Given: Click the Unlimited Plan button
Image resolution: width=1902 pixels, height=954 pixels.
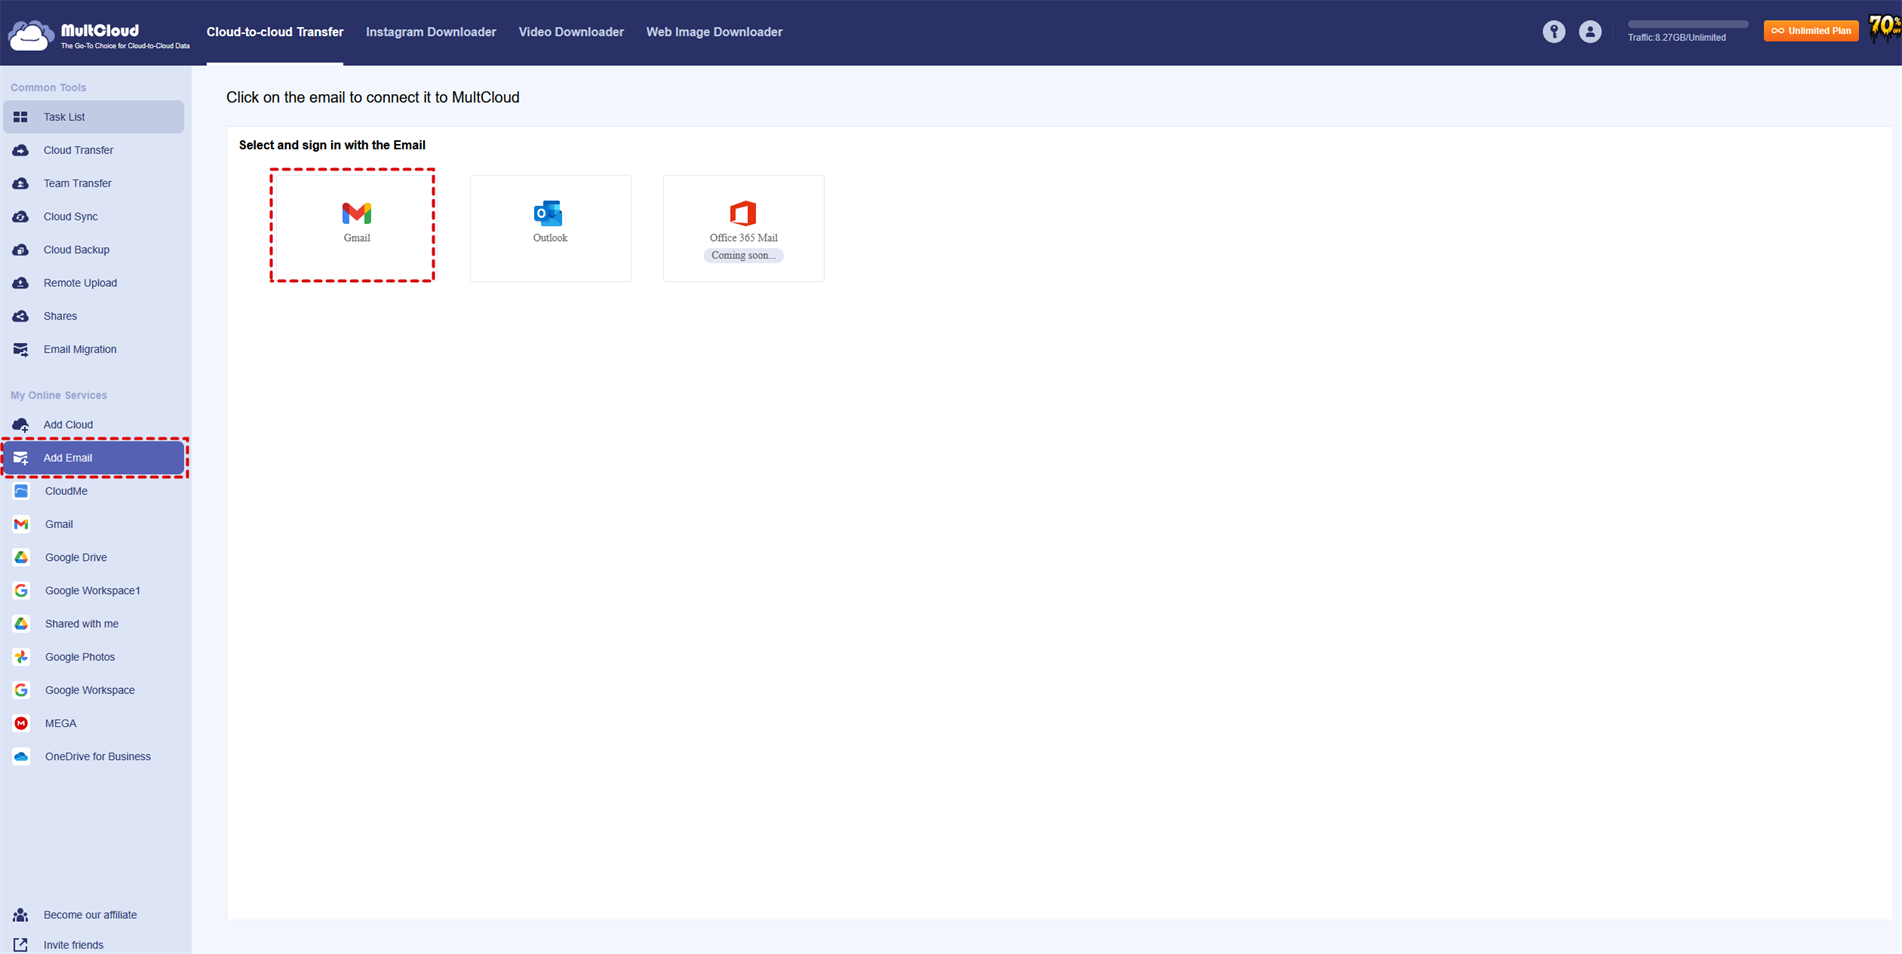Looking at the screenshot, I should pyautogui.click(x=1811, y=31).
